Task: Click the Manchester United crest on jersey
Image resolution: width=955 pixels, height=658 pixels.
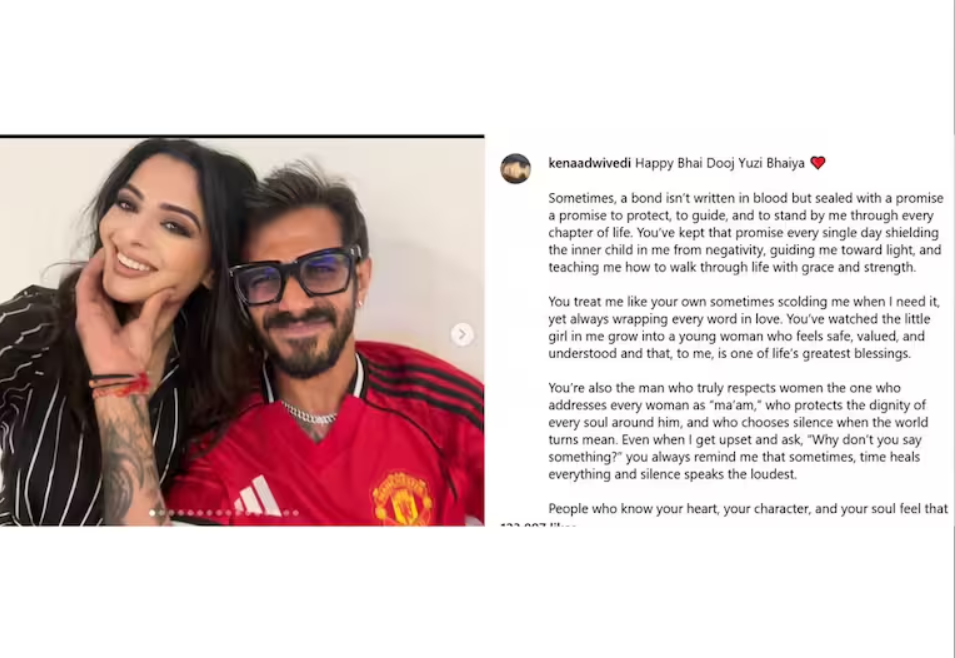Action: (402, 498)
